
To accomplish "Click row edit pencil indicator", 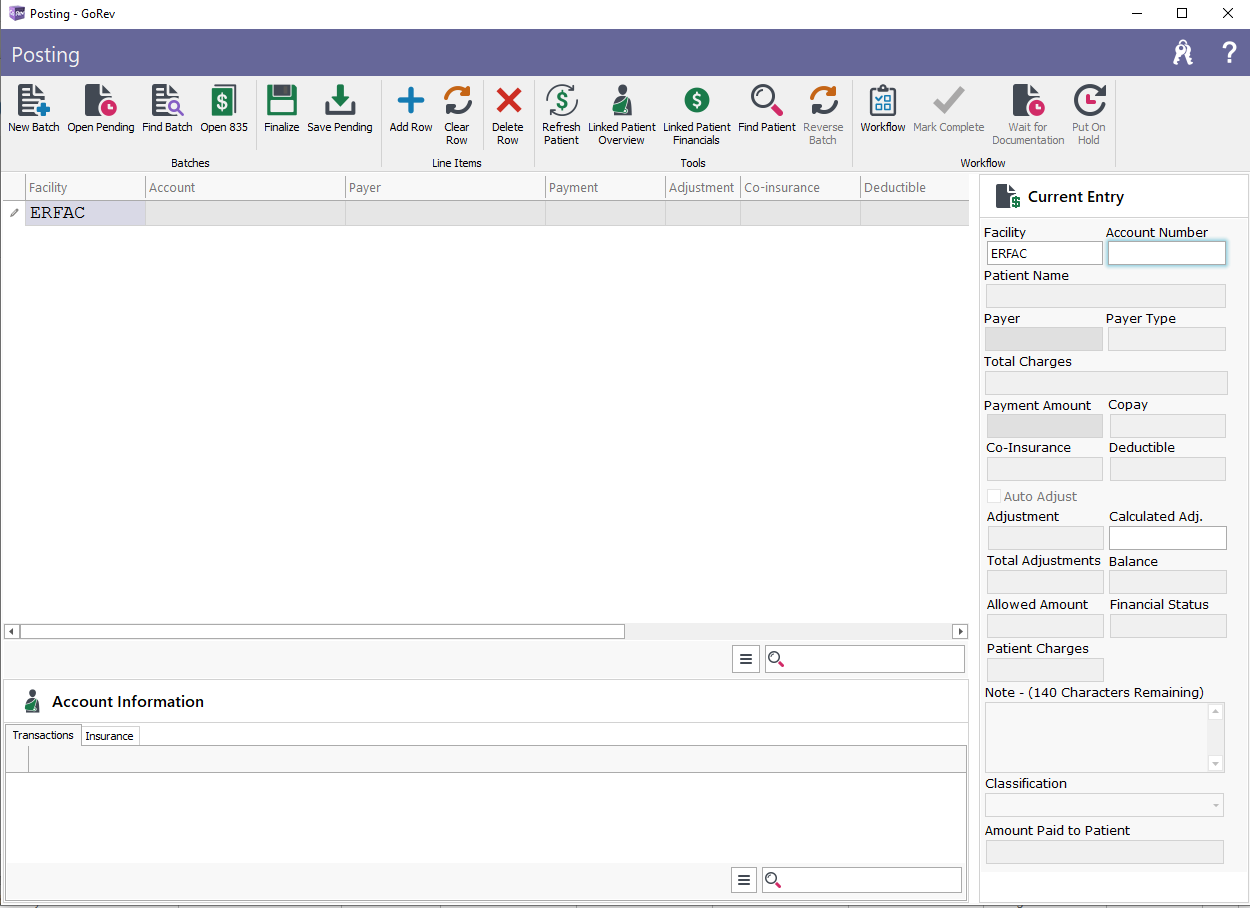I will (13, 213).
